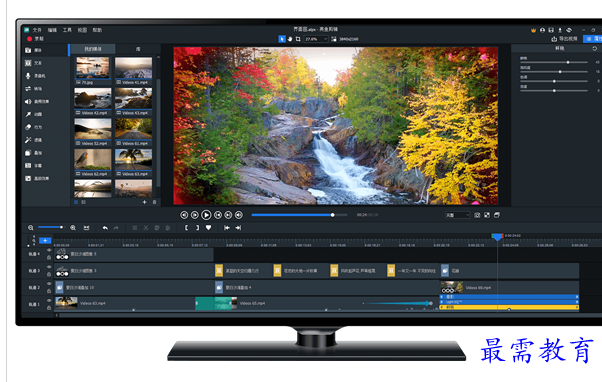
Task: Select the 我的媒体 tab
Action: pyautogui.click(x=93, y=49)
